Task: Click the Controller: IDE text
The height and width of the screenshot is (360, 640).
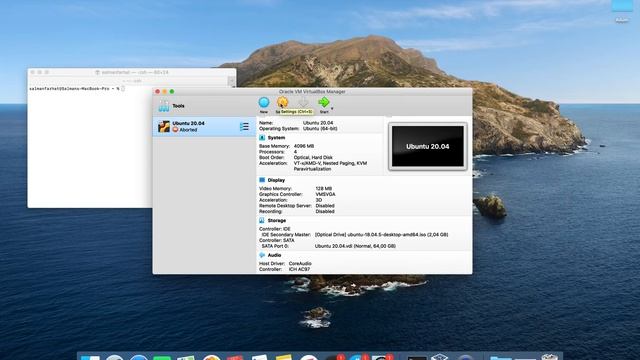Action: (274, 229)
